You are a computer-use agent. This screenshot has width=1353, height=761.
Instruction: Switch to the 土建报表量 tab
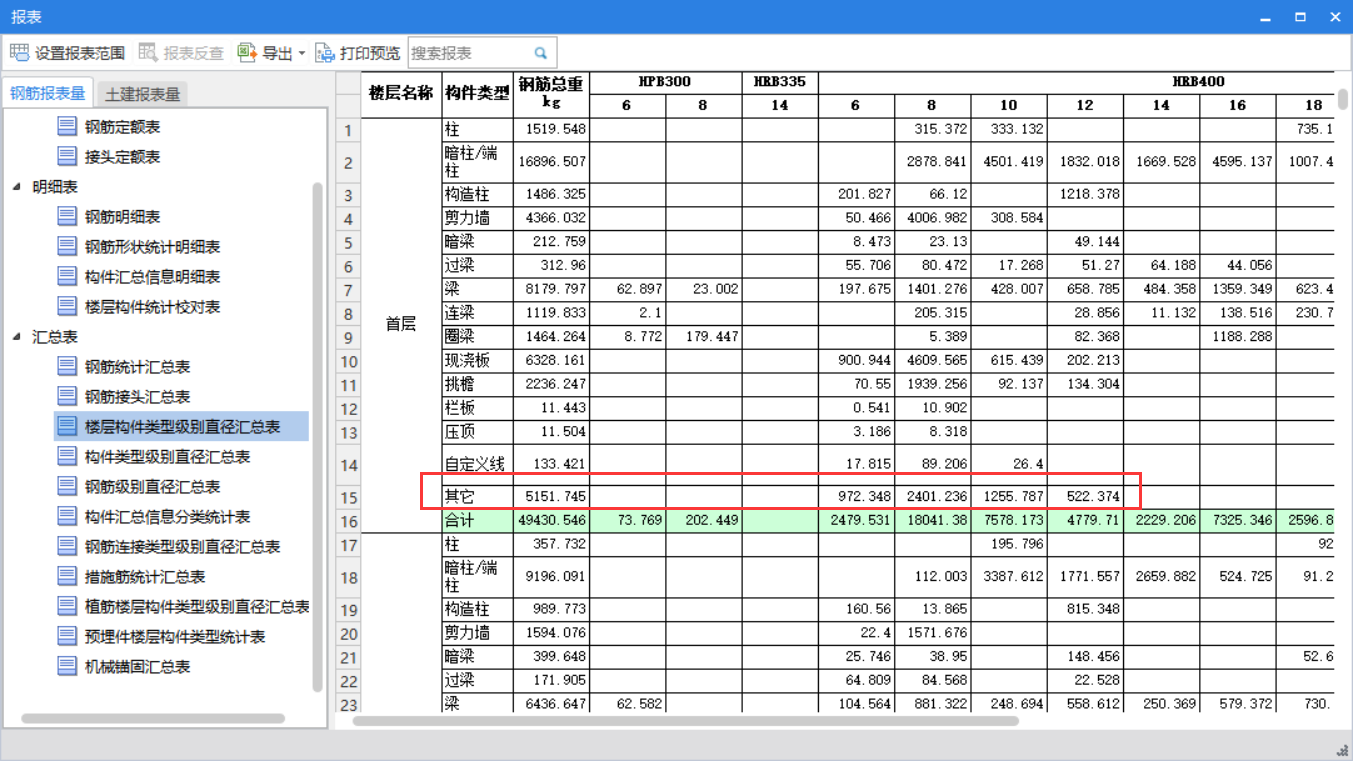pos(142,94)
